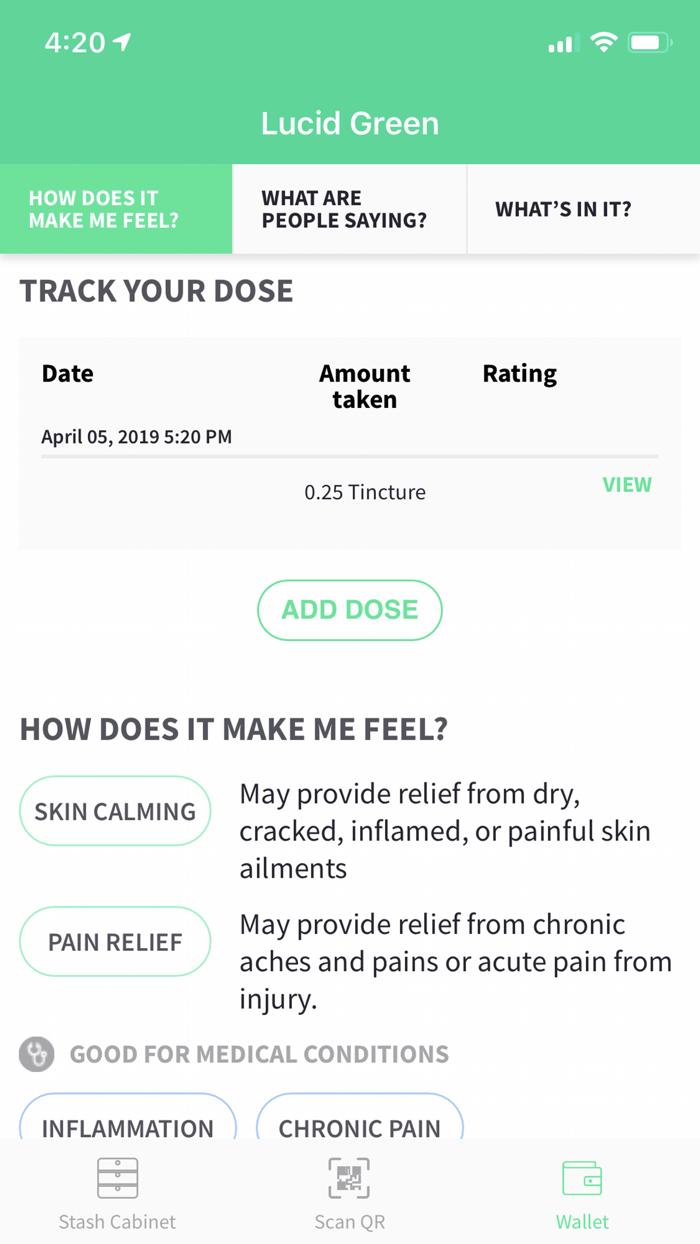Open the 0.25 Tincture dose details
The height and width of the screenshot is (1244, 700).
(x=365, y=492)
